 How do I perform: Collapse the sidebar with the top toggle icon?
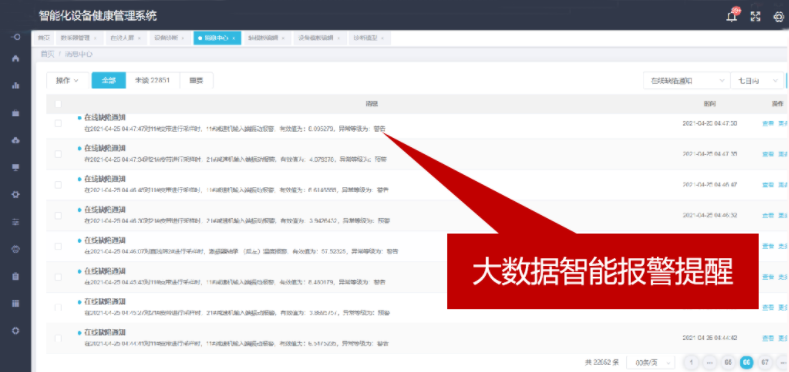coord(16,37)
